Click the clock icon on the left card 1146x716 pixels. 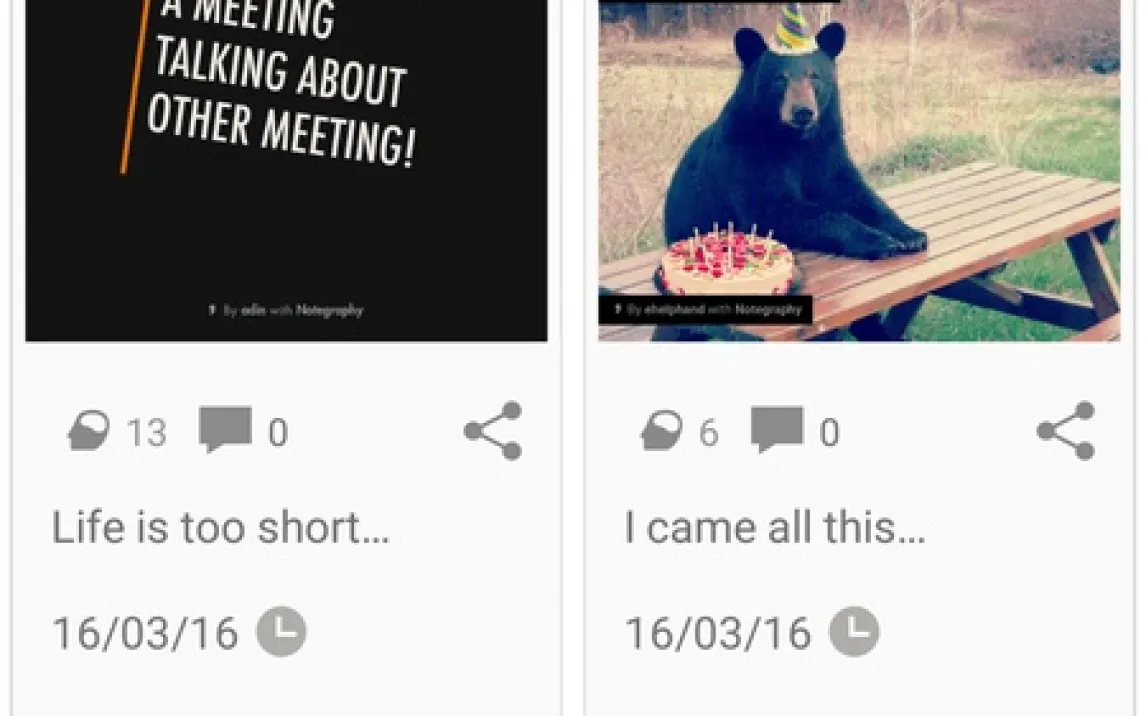pos(281,632)
